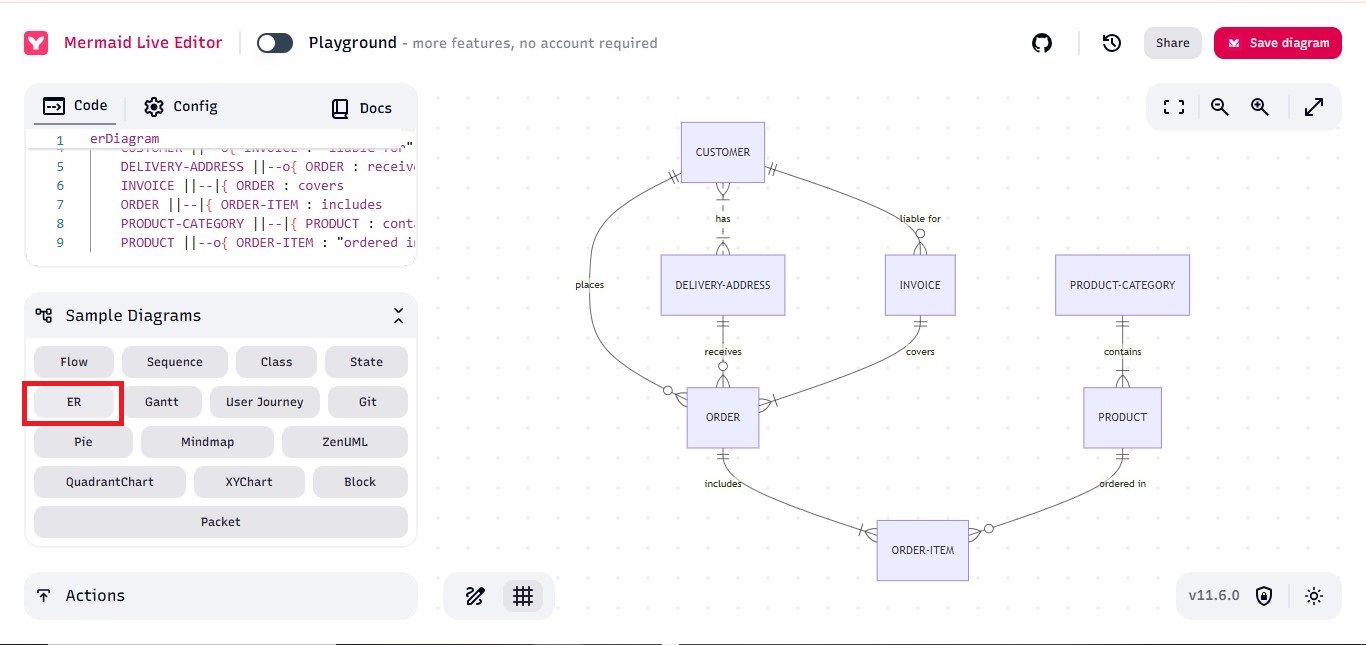Viewport: 1366px width, 645px height.
Task: Click the ORDER entity node
Action: [x=723, y=418]
